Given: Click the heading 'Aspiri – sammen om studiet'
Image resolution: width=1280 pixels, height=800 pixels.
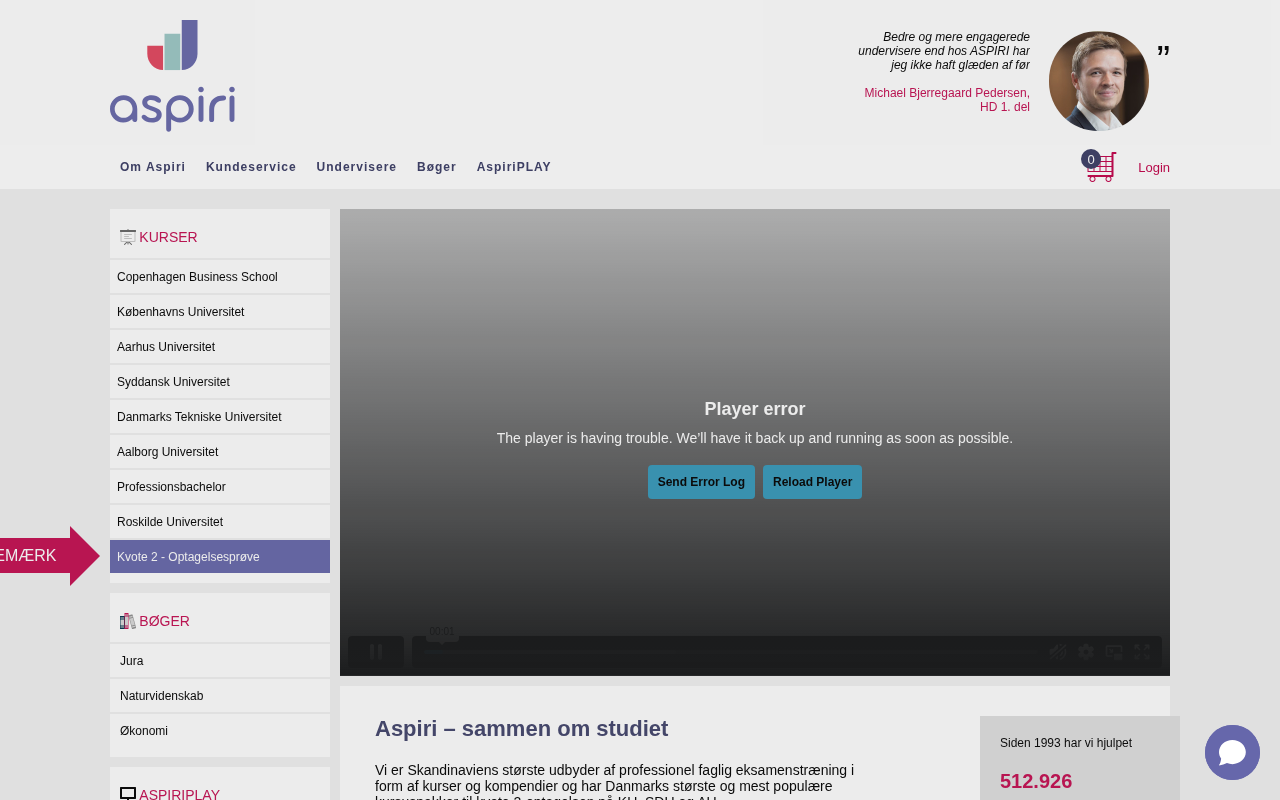Looking at the screenshot, I should (x=521, y=729).
